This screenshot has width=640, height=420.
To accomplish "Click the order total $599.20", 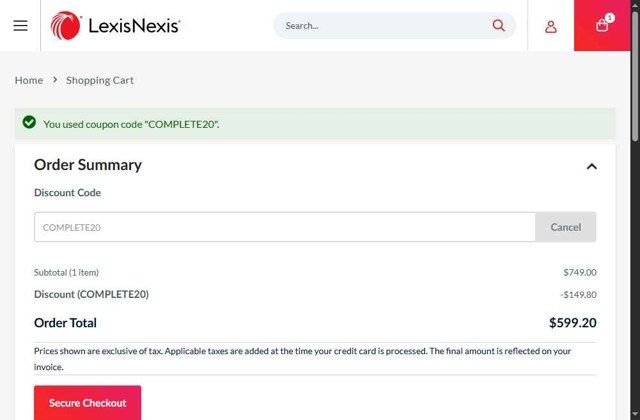I will 572,323.
